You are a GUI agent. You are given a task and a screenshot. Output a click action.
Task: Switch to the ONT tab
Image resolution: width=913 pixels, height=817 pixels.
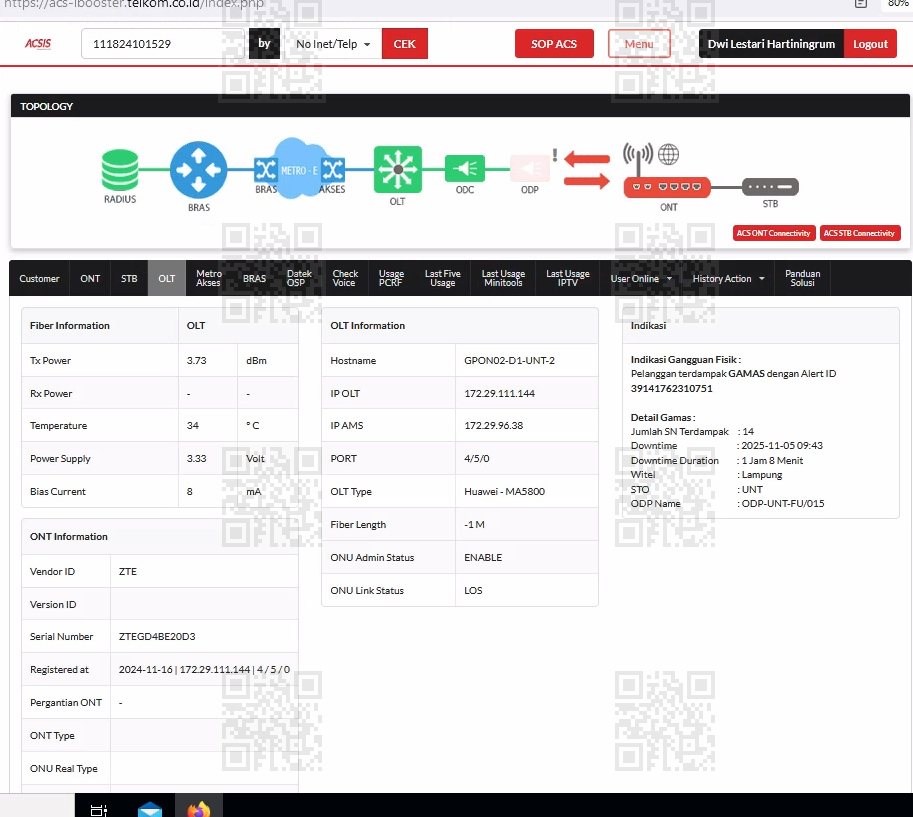click(90, 278)
